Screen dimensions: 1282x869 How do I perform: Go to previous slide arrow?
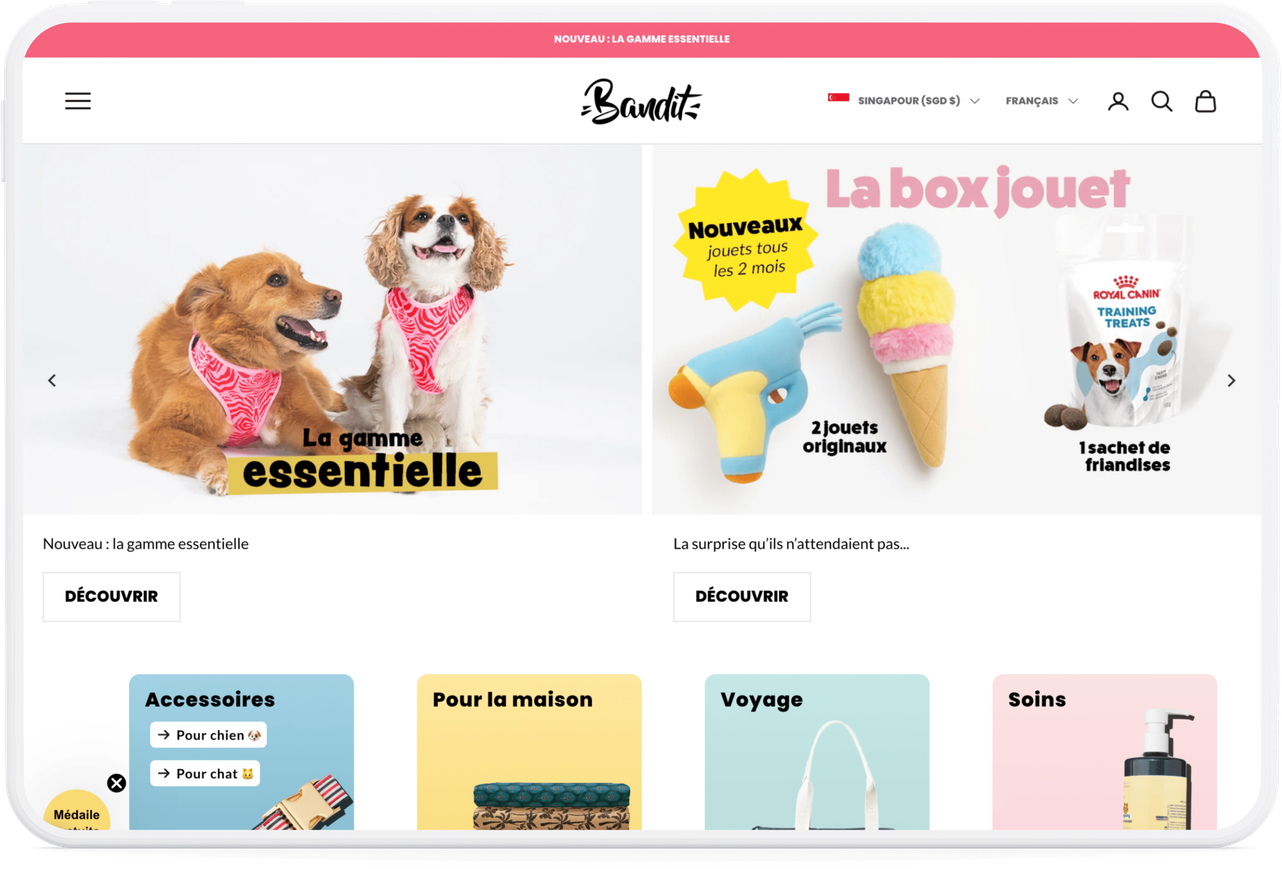pos(52,380)
